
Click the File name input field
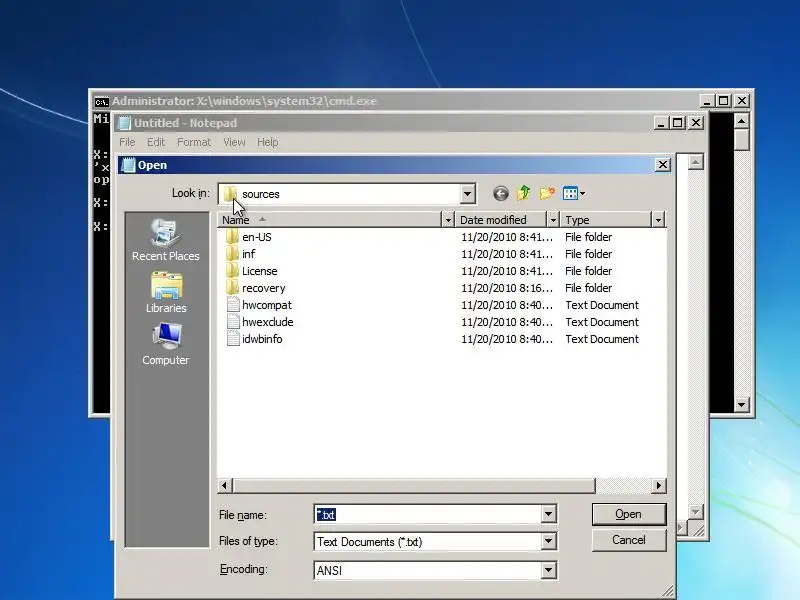coord(428,514)
